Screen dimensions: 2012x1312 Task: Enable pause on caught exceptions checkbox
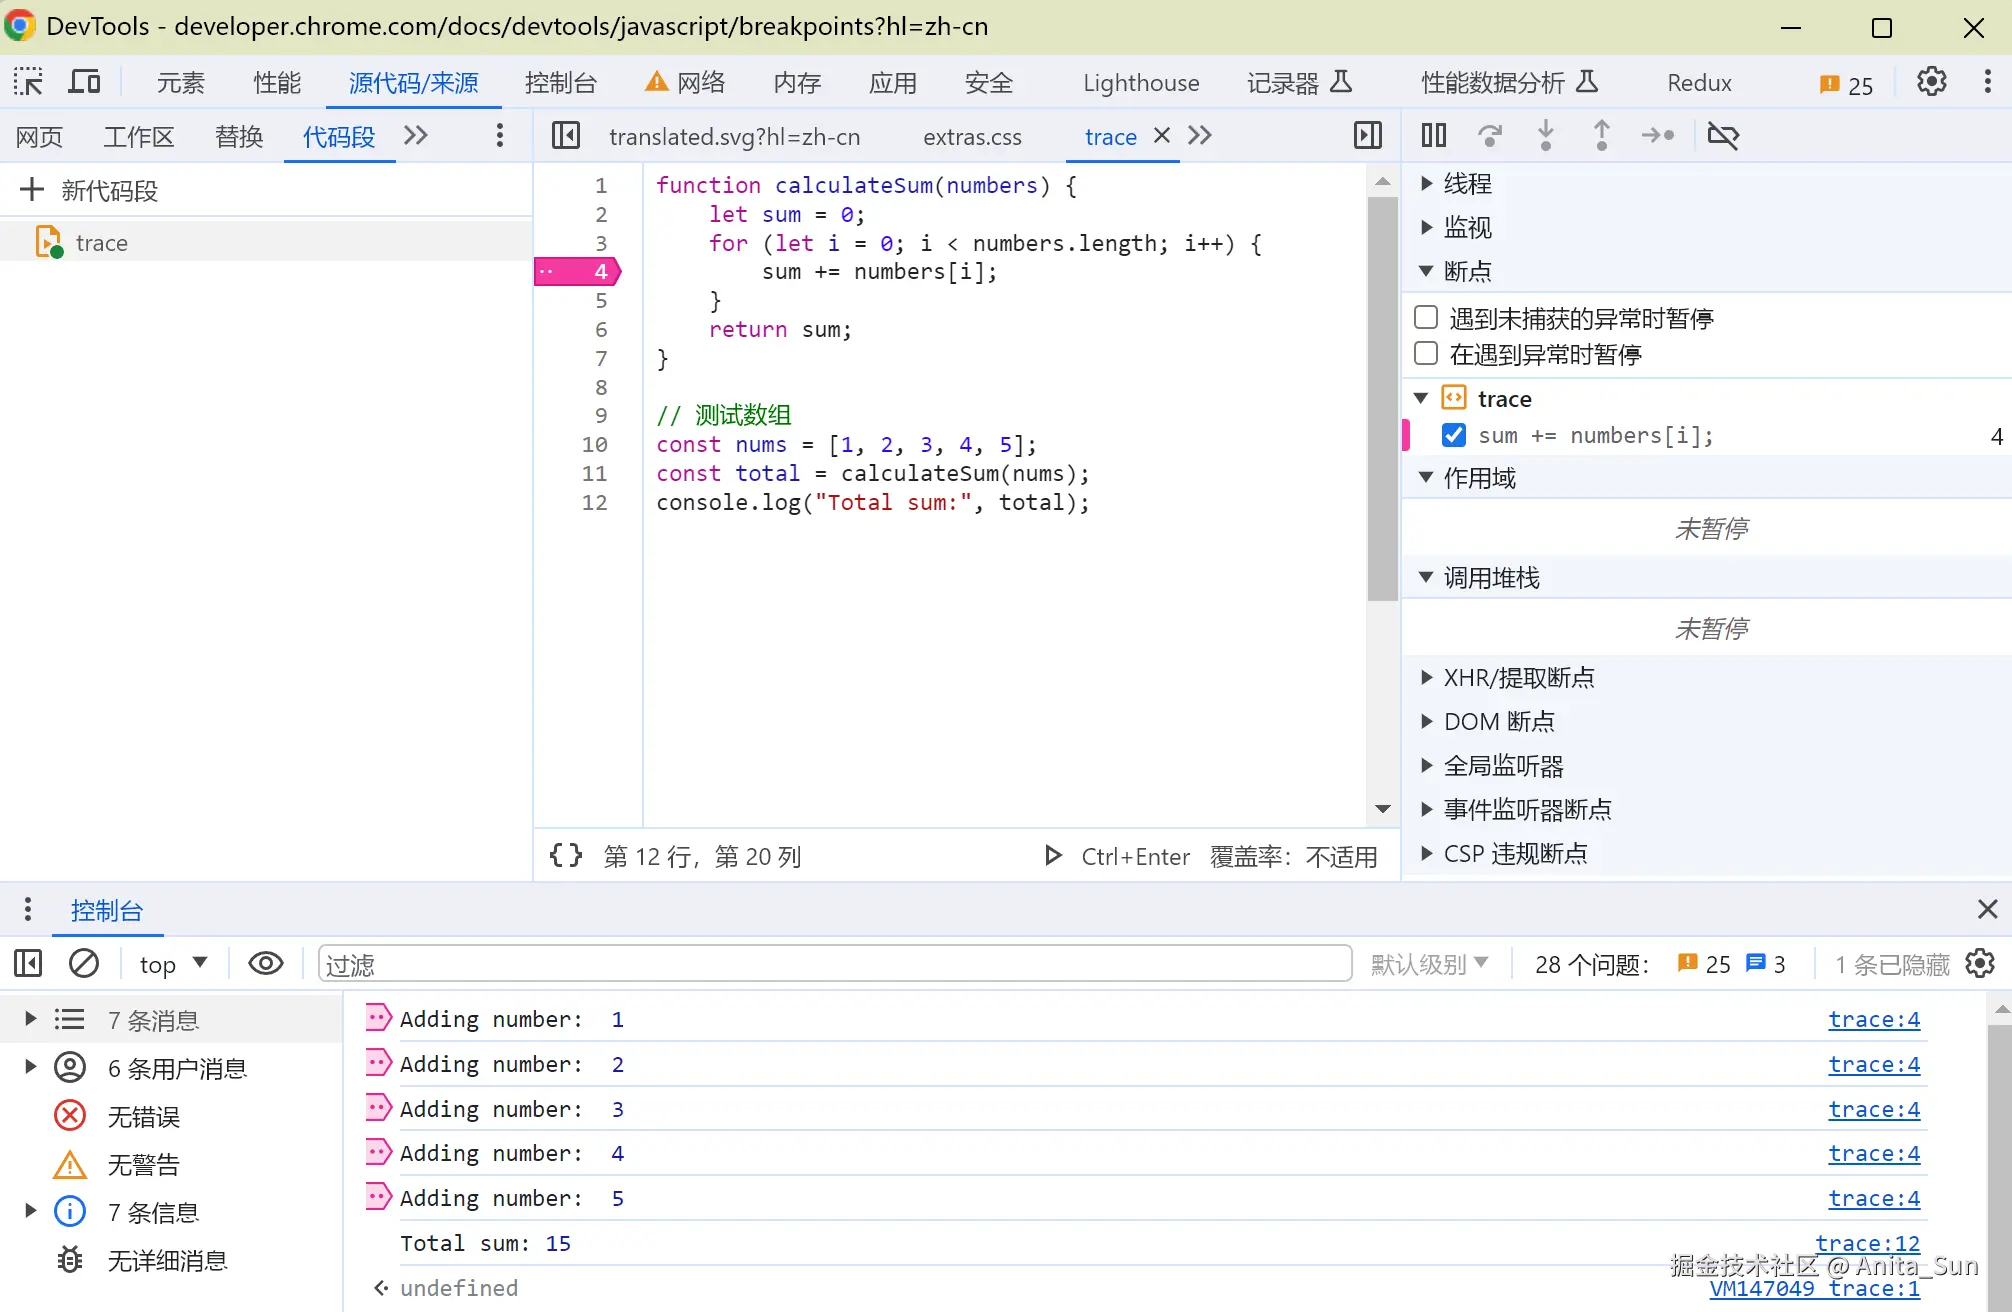click(x=1426, y=354)
